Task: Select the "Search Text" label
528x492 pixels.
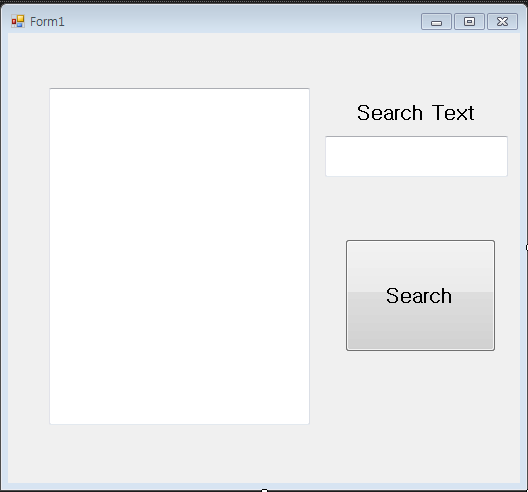Action: click(416, 113)
